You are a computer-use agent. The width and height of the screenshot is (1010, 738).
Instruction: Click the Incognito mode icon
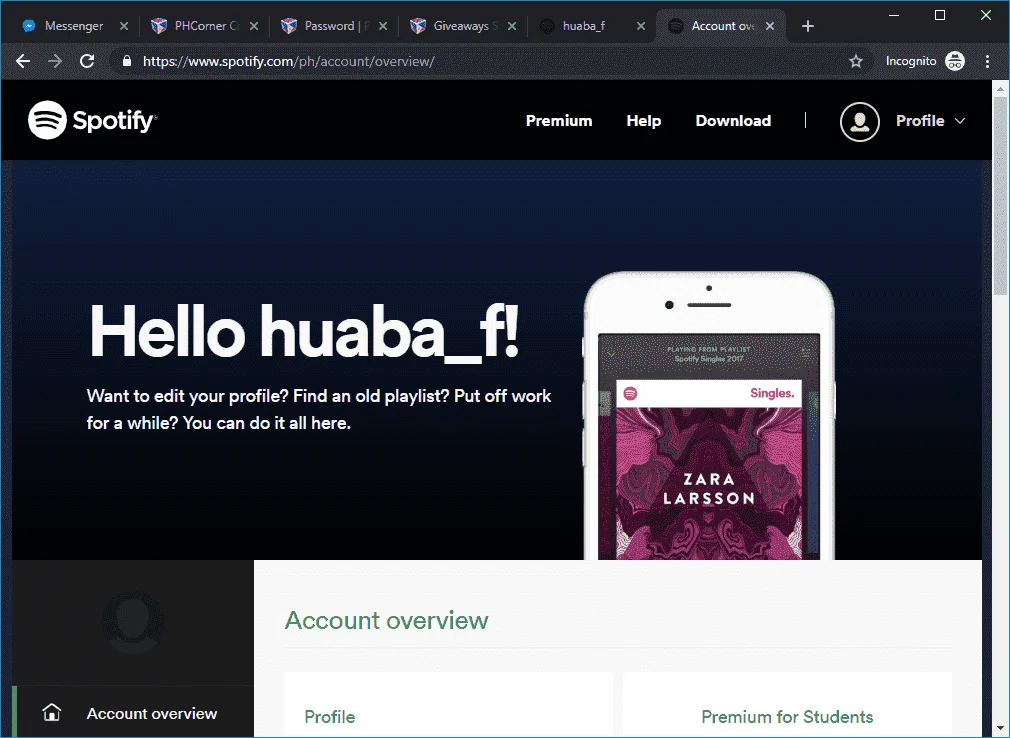[955, 61]
